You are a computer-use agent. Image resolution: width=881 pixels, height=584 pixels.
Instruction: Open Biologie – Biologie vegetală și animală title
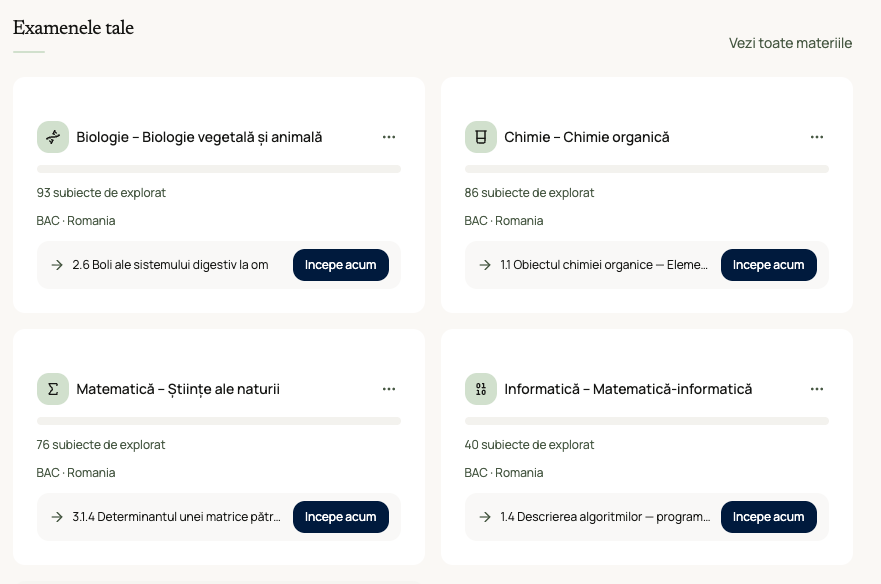point(199,137)
